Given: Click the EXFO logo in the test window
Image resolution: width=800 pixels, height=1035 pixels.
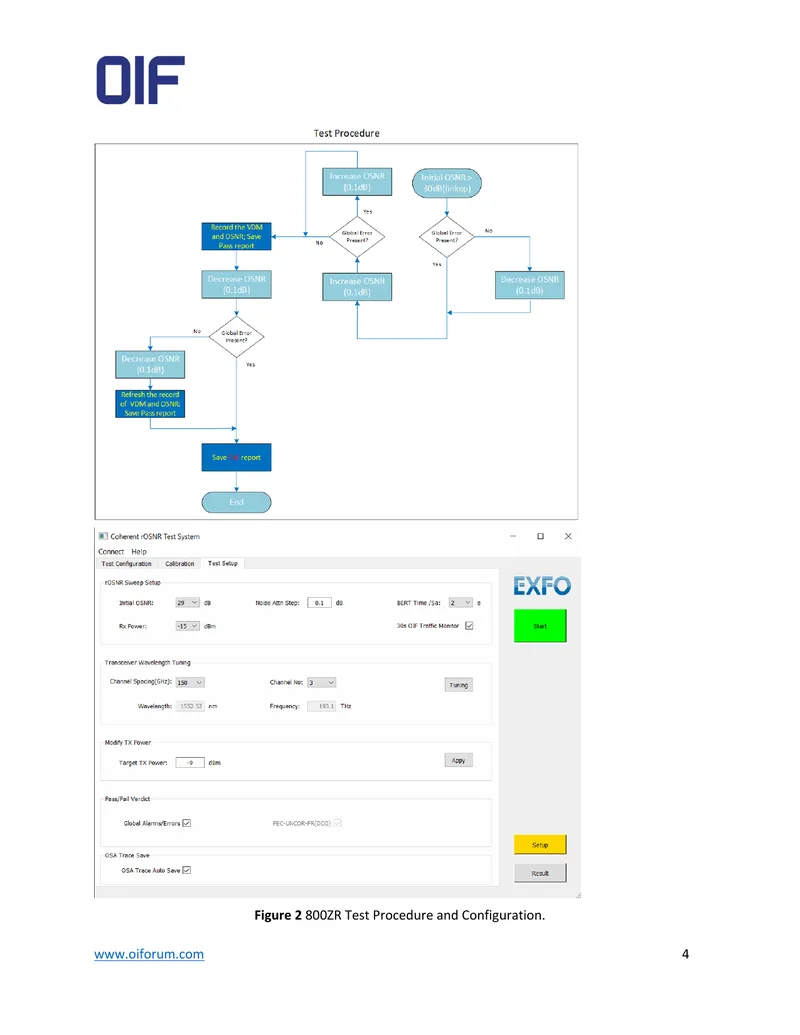Looking at the screenshot, I should [x=542, y=585].
